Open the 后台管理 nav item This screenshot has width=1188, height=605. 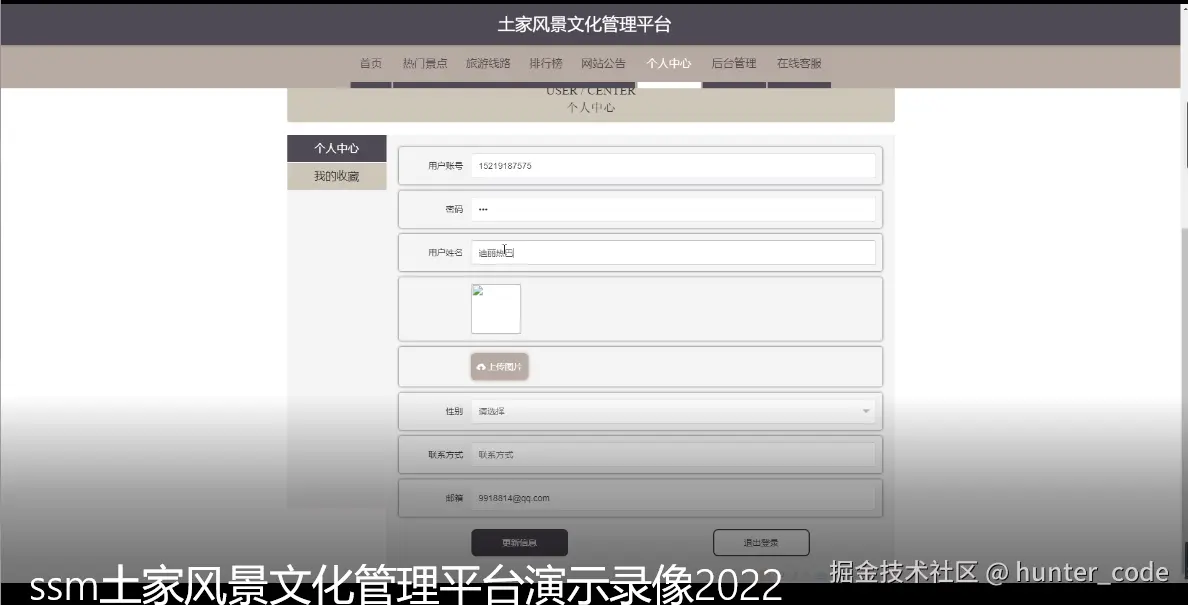733,64
